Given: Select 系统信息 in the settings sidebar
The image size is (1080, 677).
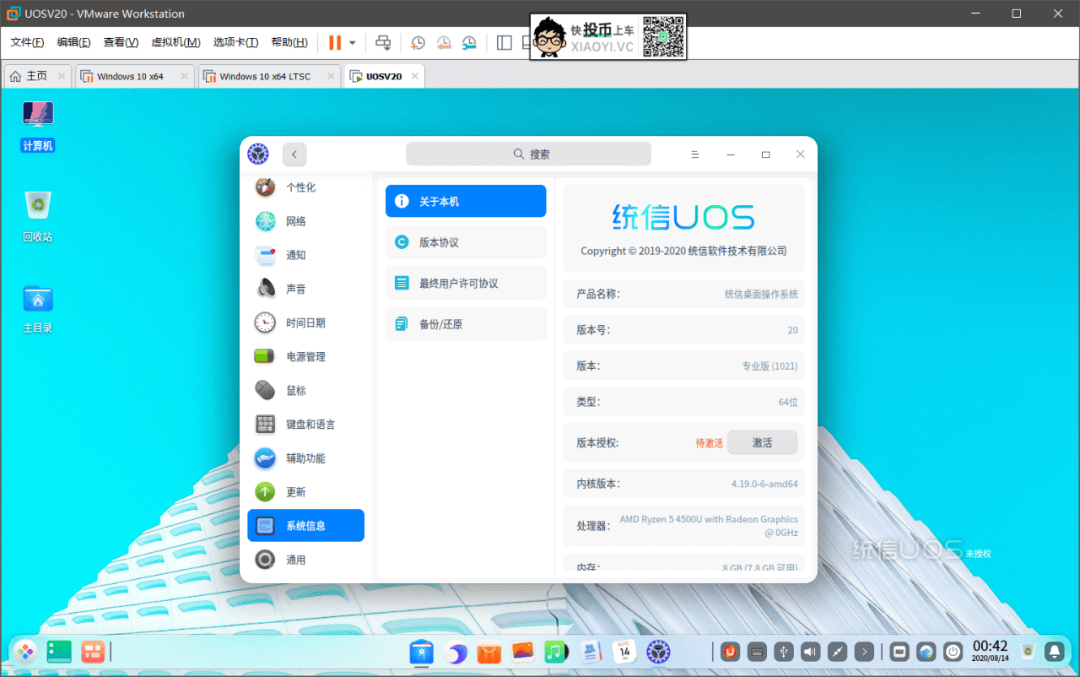Looking at the screenshot, I should [x=306, y=525].
